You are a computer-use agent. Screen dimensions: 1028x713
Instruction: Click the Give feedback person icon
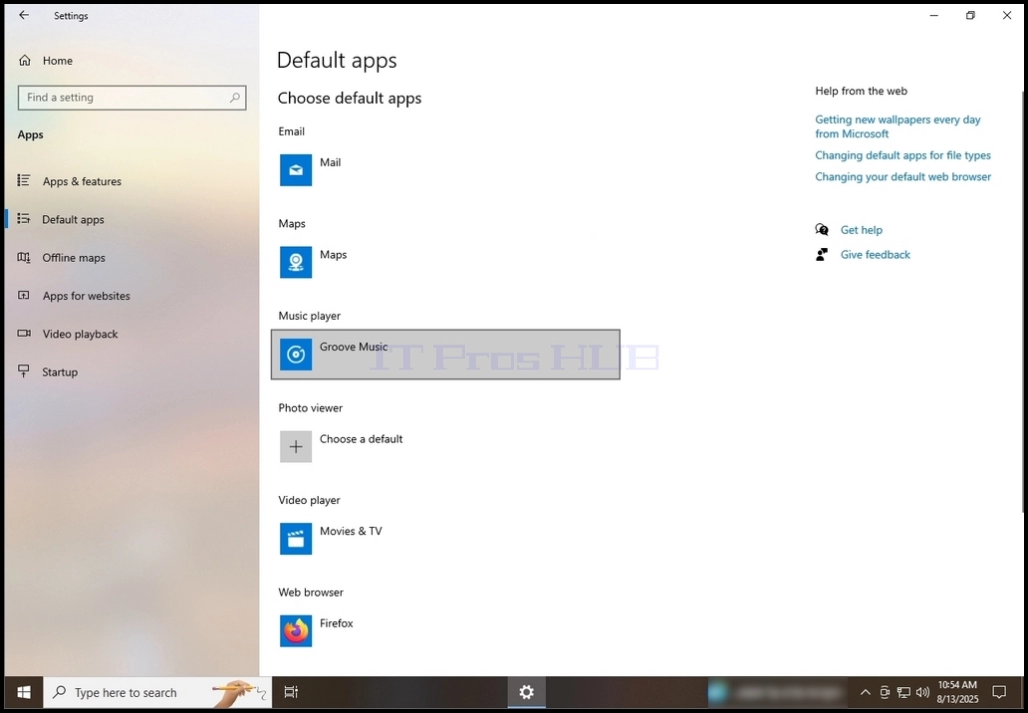(821, 254)
